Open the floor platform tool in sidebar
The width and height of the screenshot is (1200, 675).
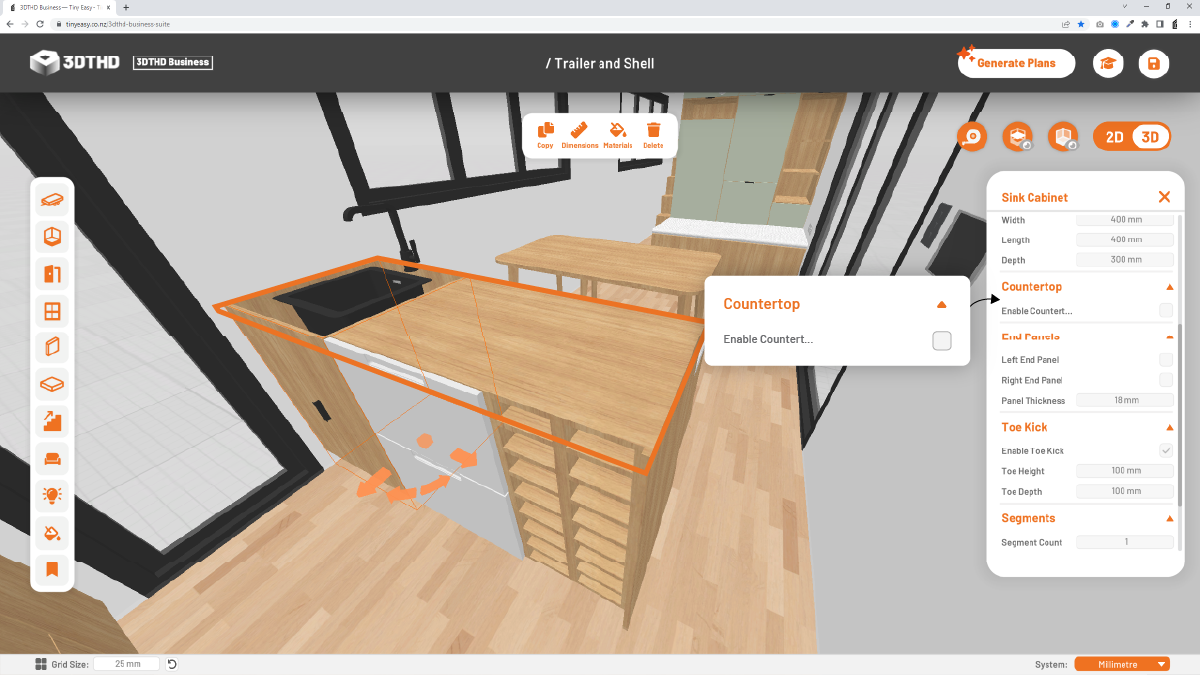52,384
